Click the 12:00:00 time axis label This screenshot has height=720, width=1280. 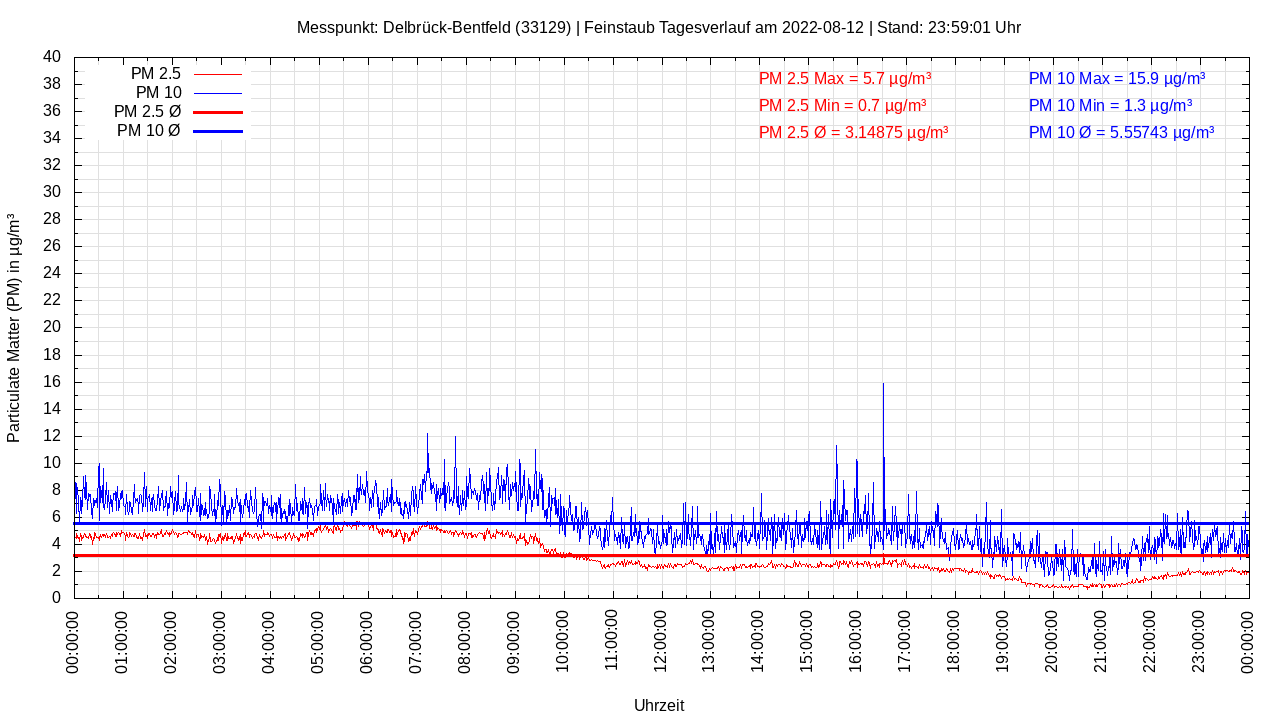coord(661,640)
